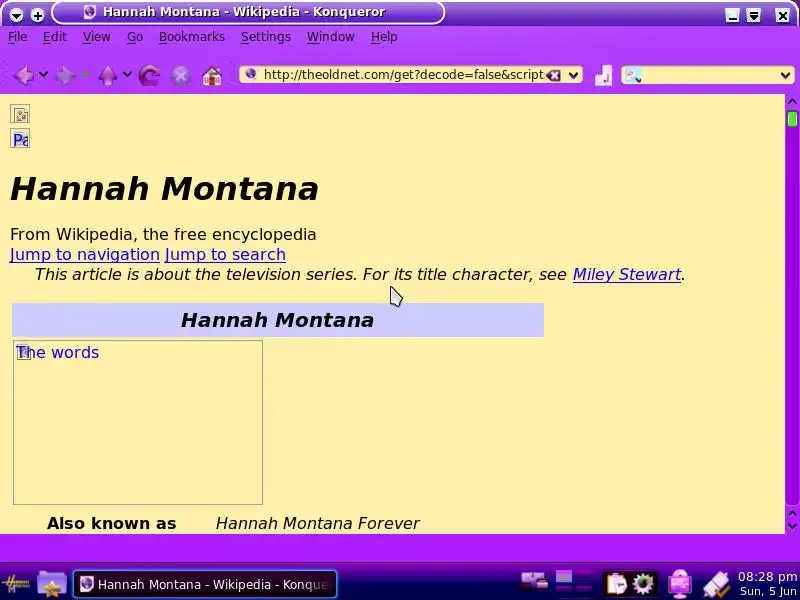Click the 'Pa' placeholder image link
Image resolution: width=800 pixels, height=600 pixels.
(x=20, y=139)
